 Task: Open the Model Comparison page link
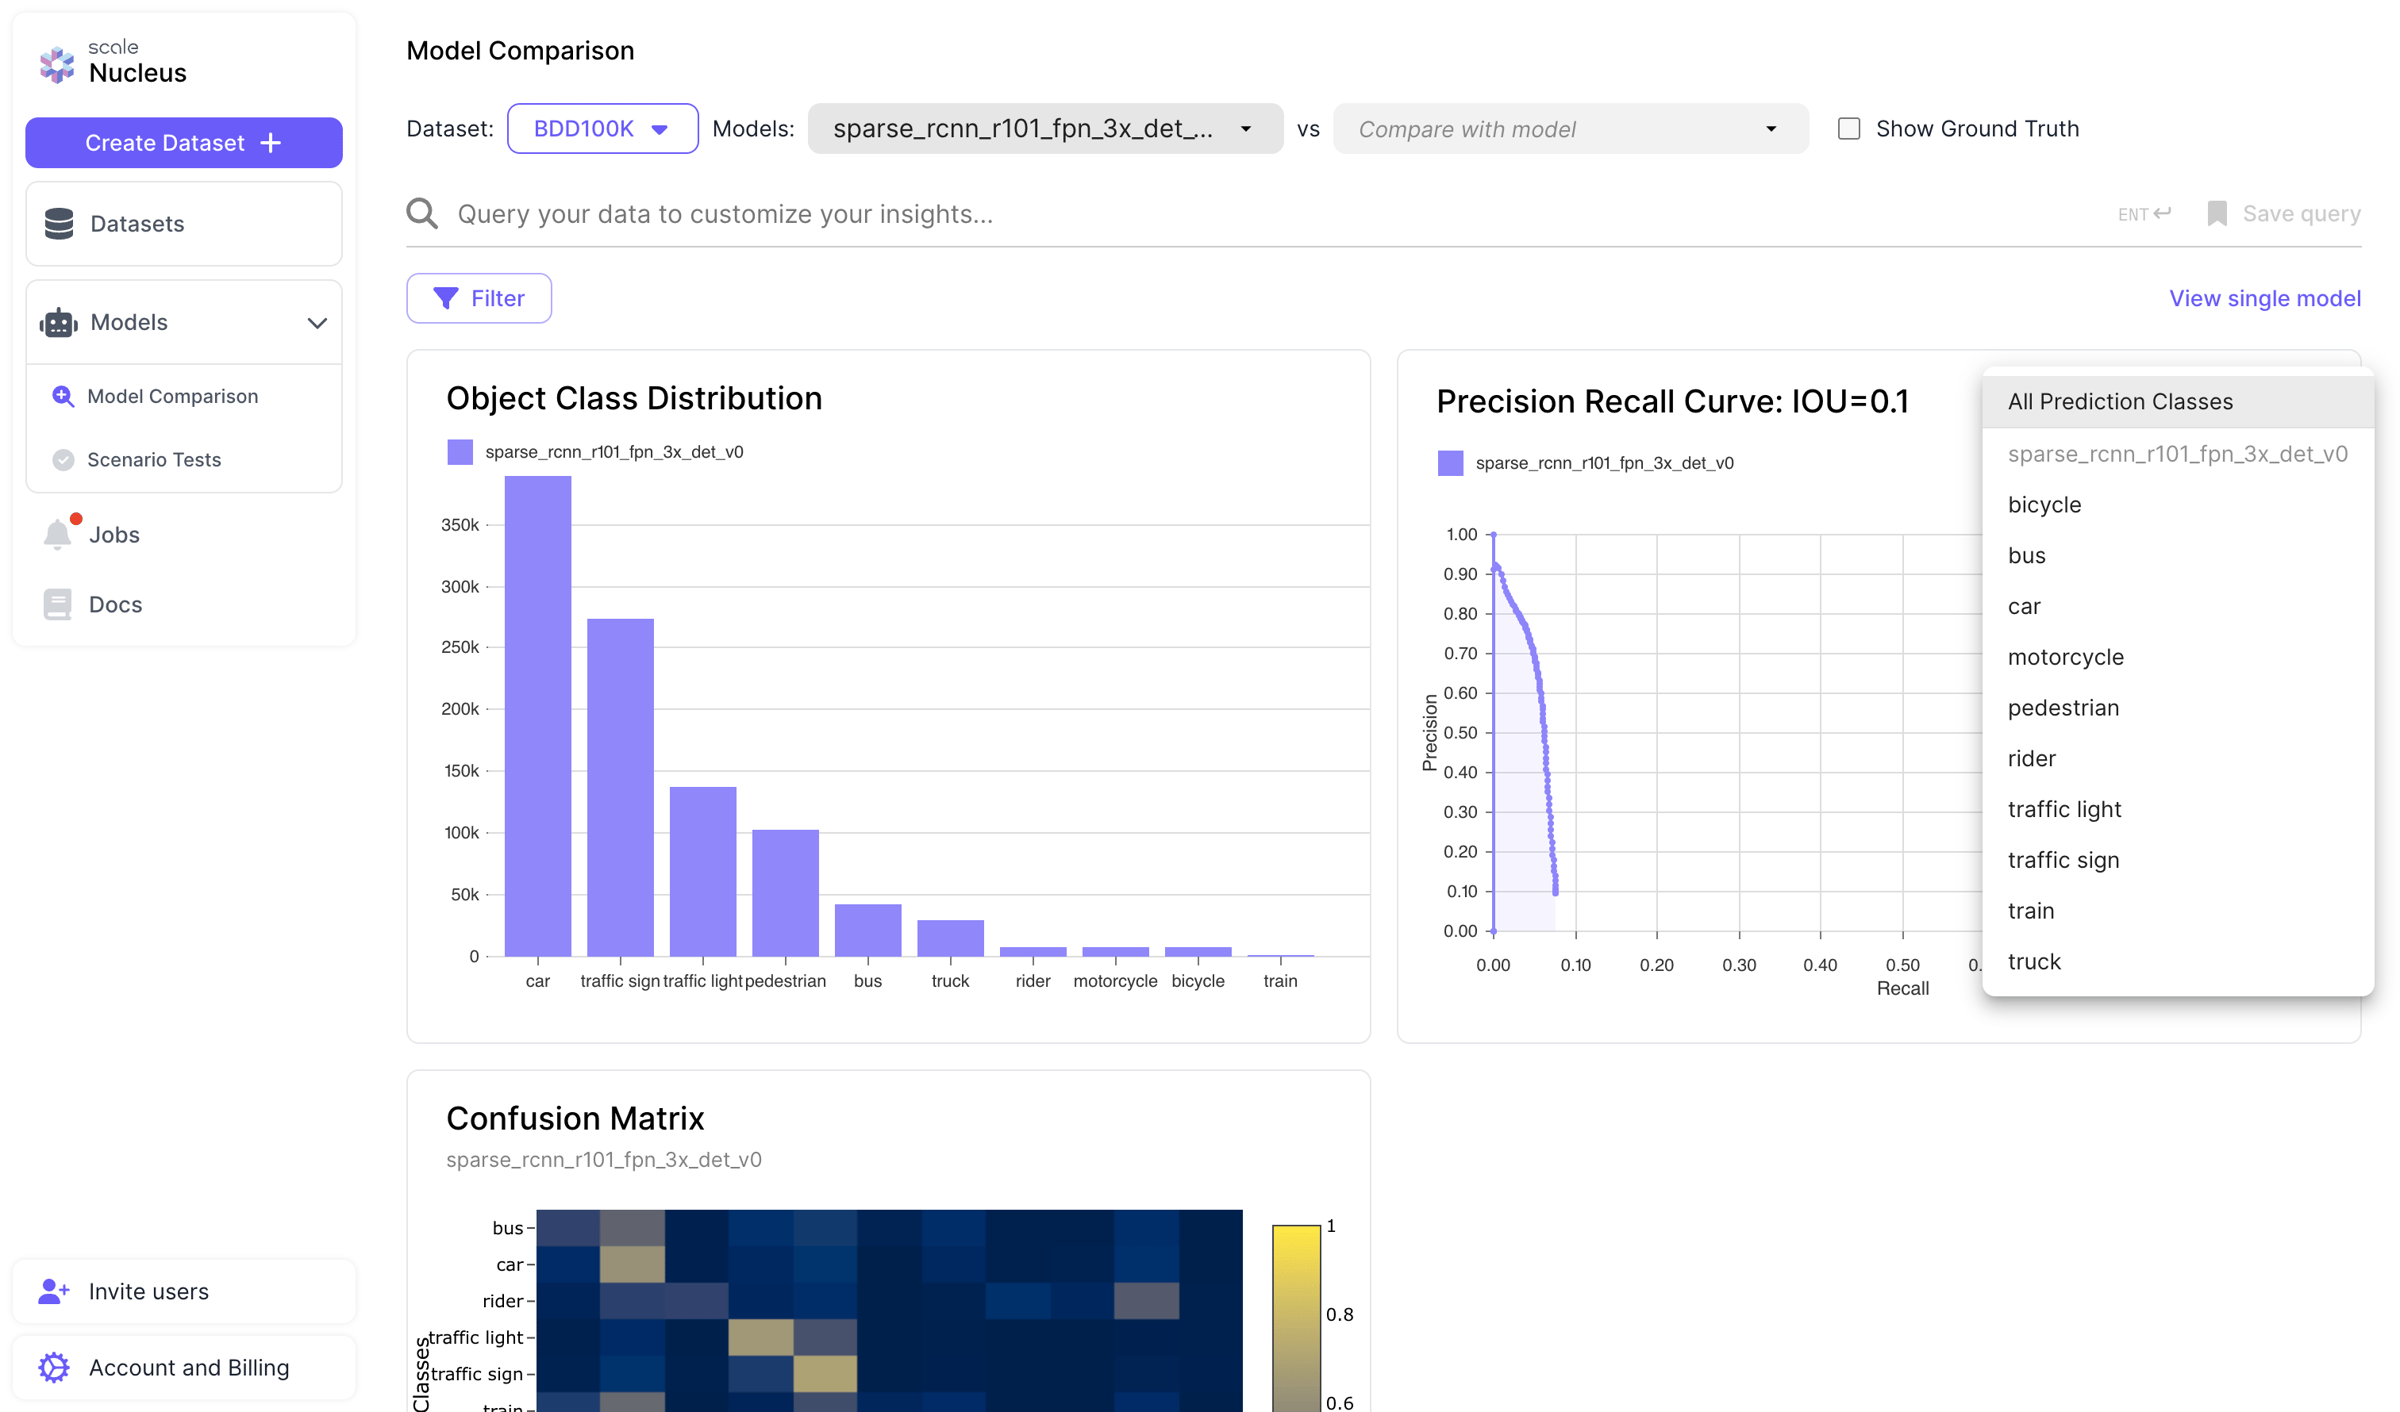(173, 396)
